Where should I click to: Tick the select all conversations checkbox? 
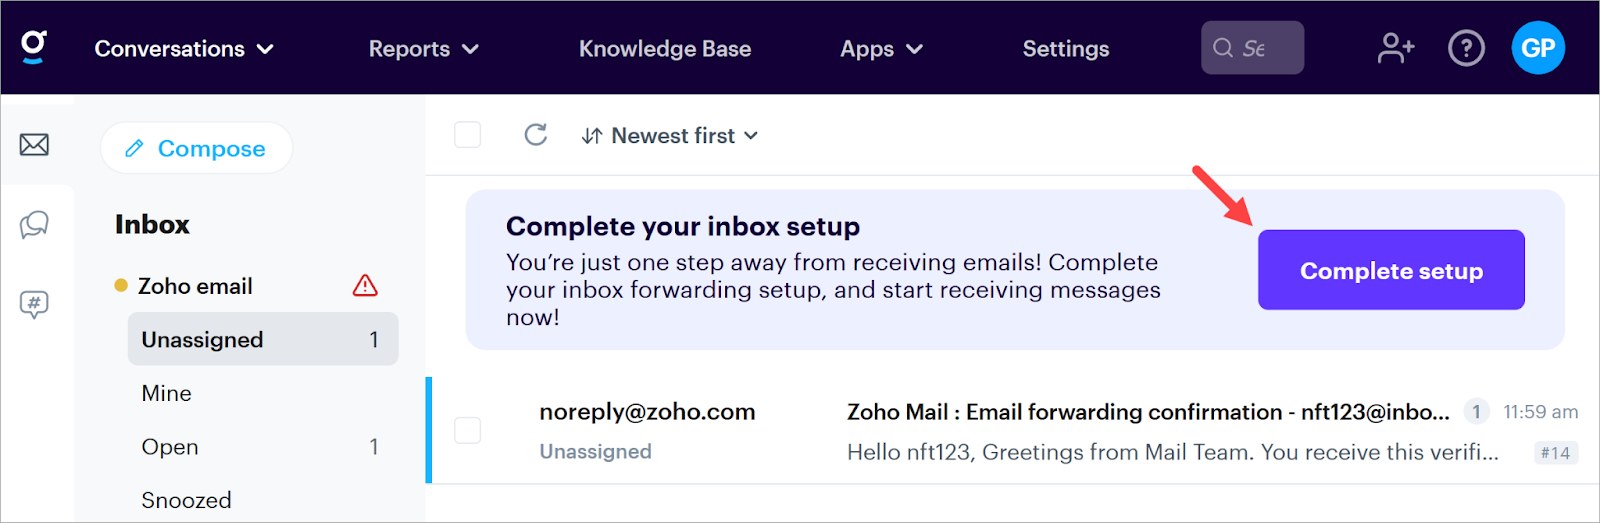coord(467,135)
